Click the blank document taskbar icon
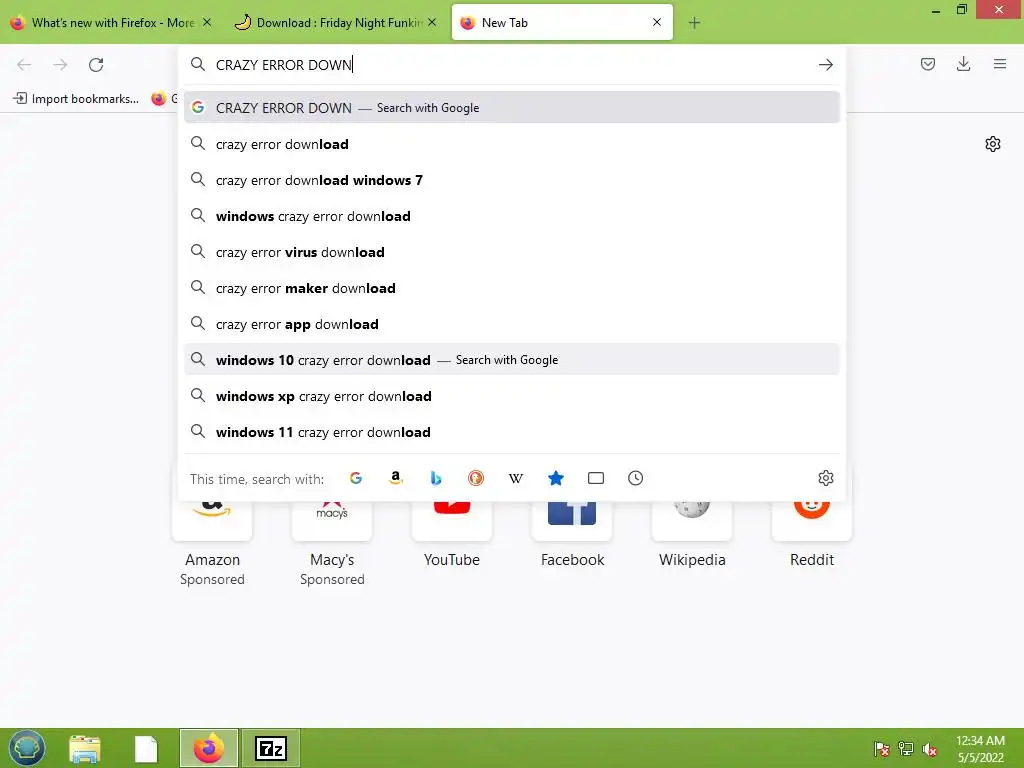Screen dimensions: 1024x768 click(x=146, y=748)
